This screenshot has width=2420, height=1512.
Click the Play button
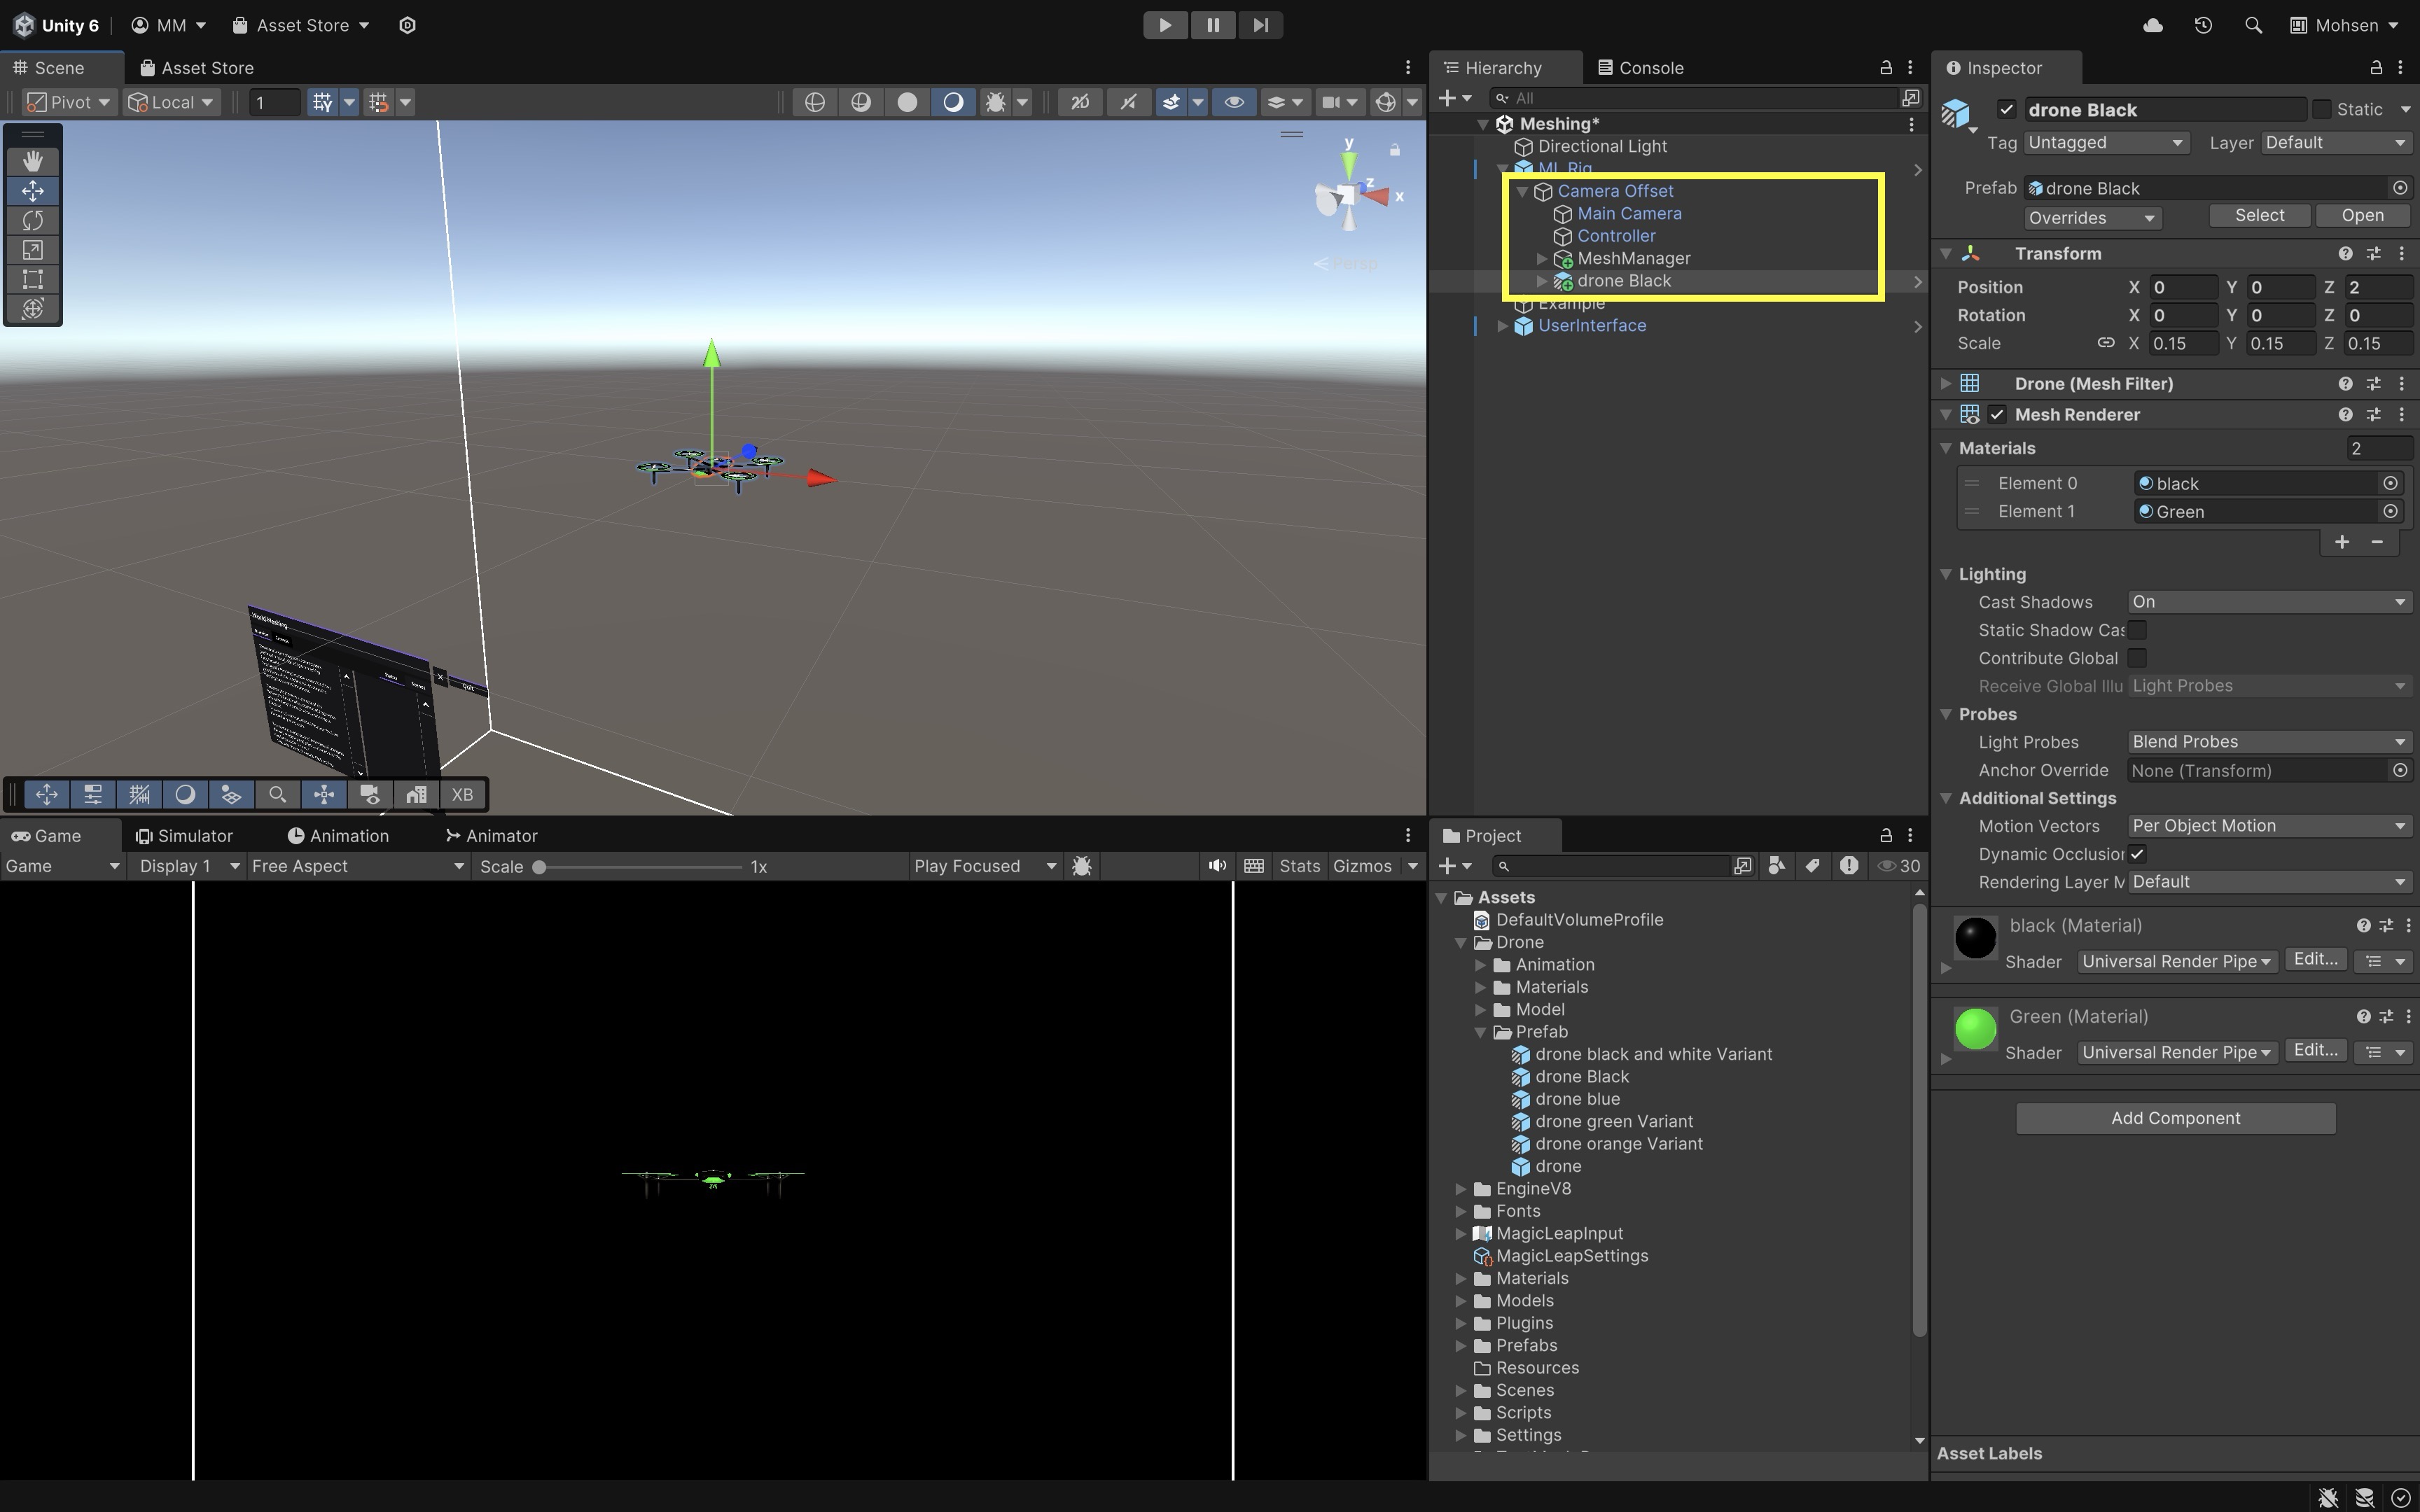(x=1165, y=25)
